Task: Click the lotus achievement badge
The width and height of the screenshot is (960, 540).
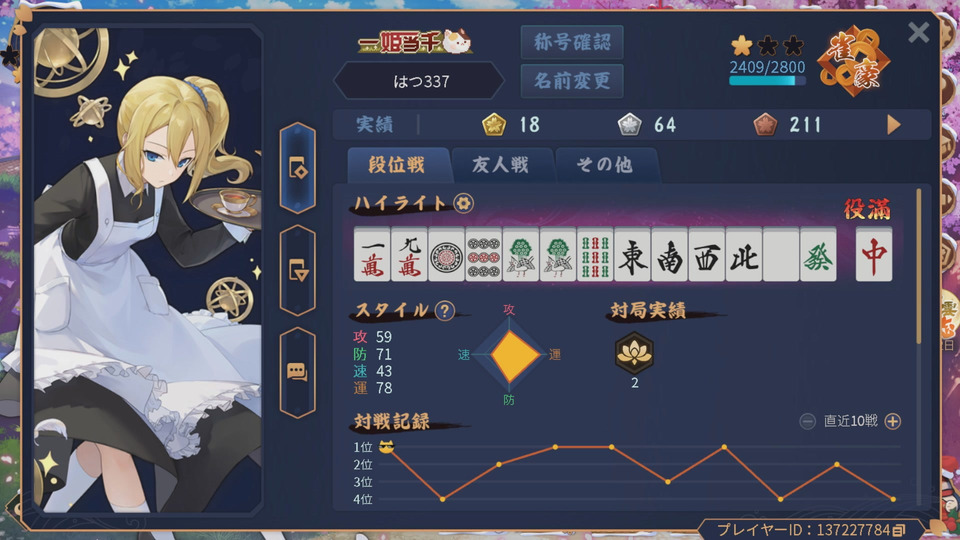Action: pyautogui.click(x=634, y=353)
